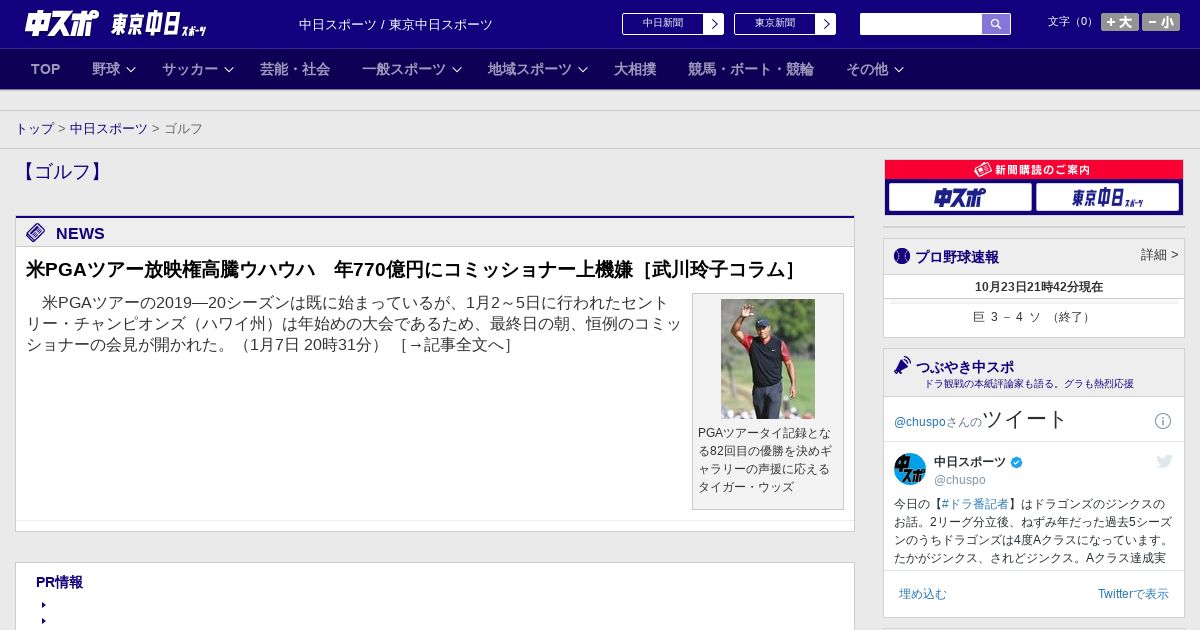Focus the header search input field
1200x630 pixels.
[x=921, y=24]
